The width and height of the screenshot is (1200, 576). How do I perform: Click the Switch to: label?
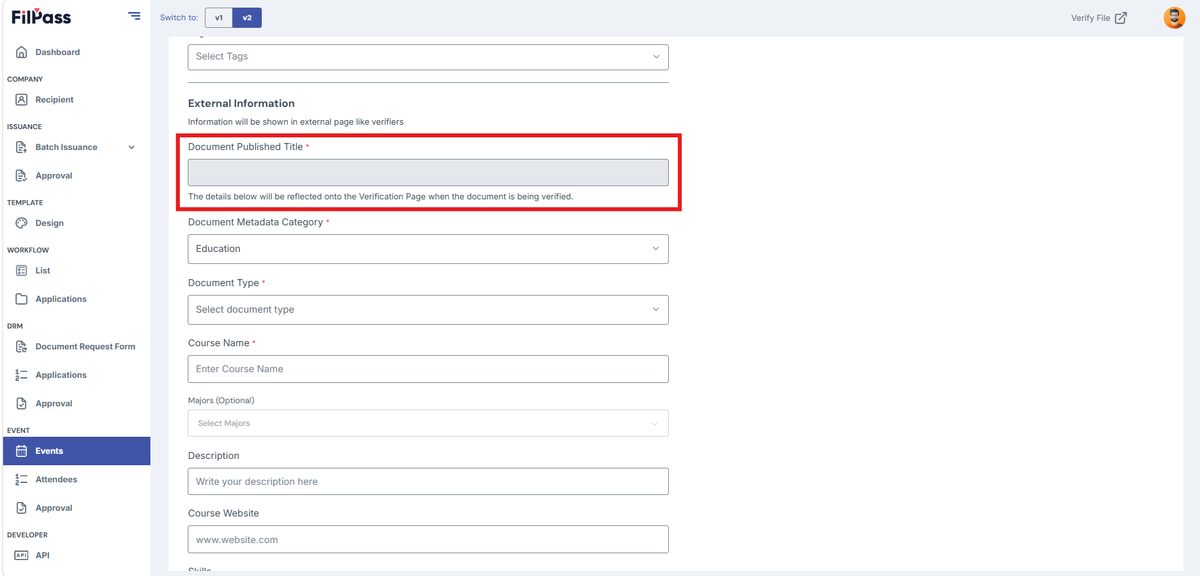179,18
